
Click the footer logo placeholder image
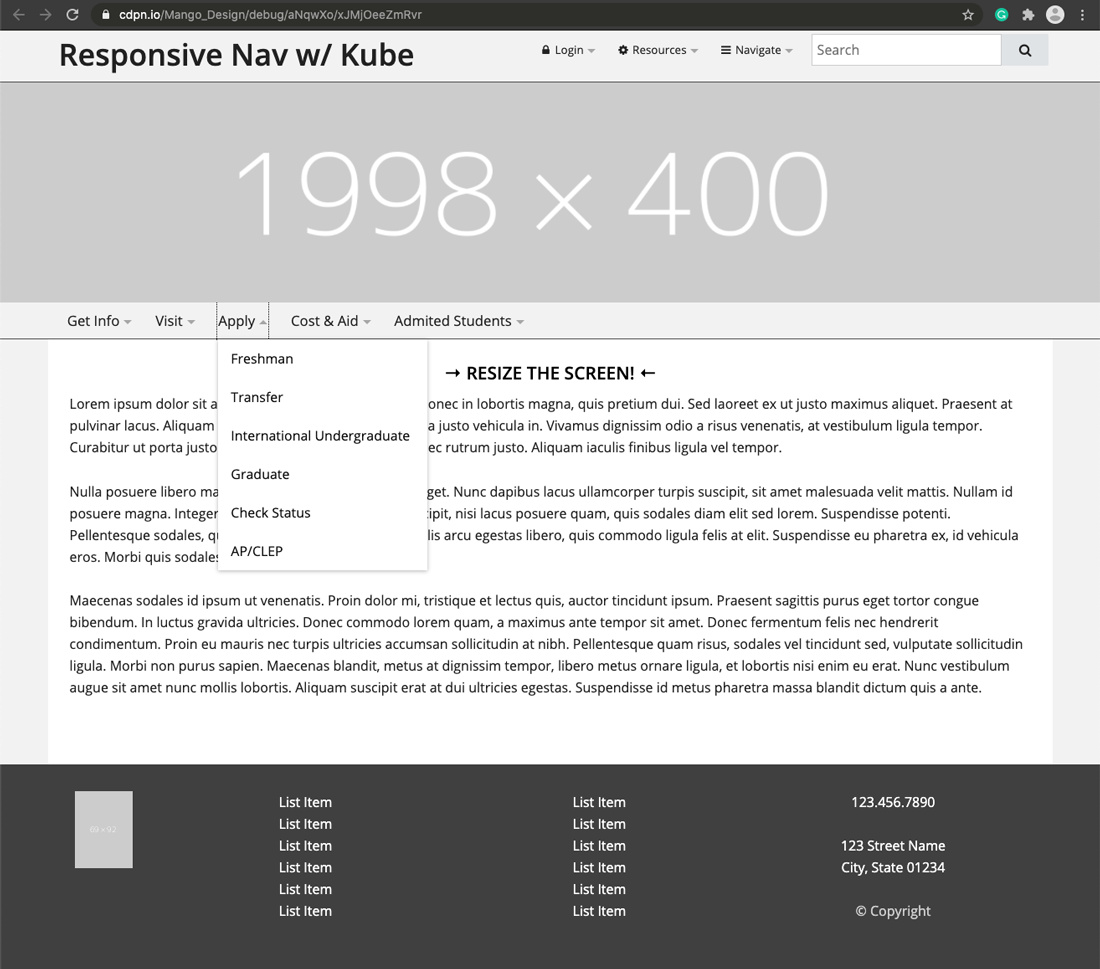pos(104,829)
